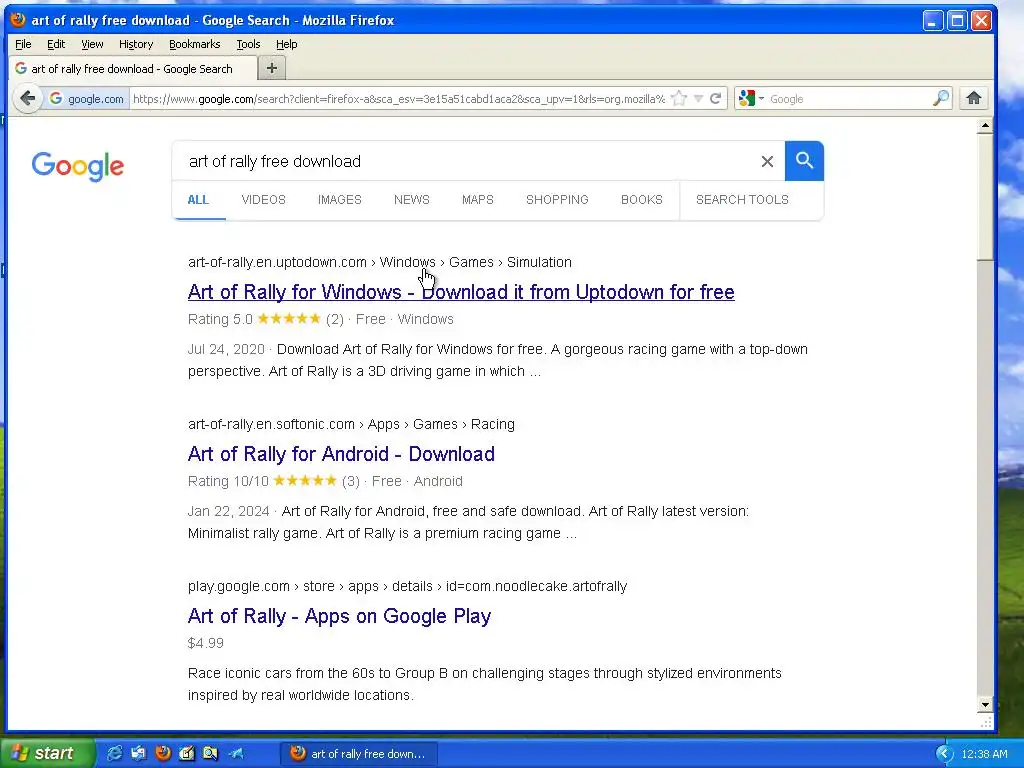Clear the Google query with the X icon
The image size is (1024, 768).
pyautogui.click(x=767, y=161)
